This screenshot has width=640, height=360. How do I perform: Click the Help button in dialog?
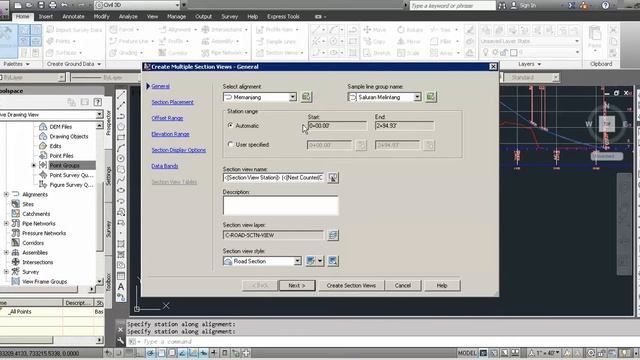click(x=442, y=285)
